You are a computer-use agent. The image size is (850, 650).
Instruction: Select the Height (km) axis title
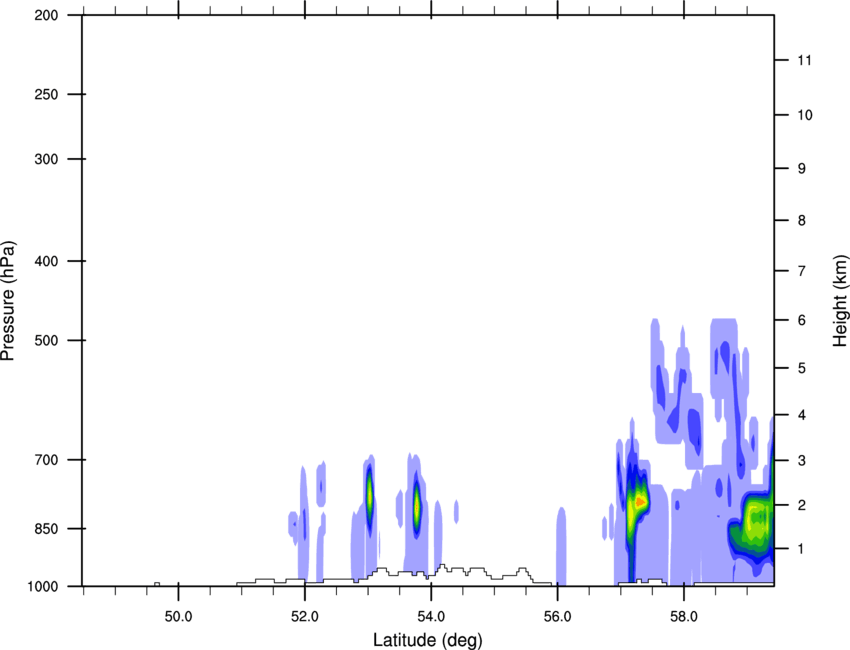coord(840,300)
